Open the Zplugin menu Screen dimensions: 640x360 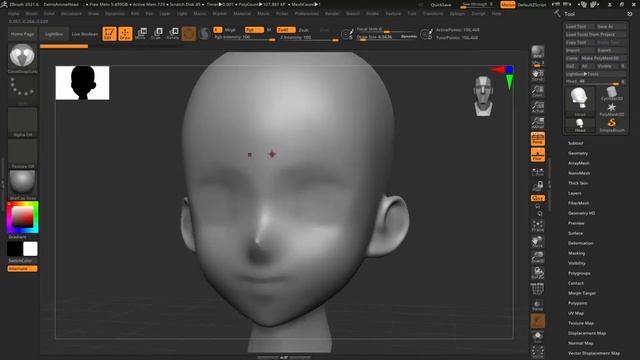coord(457,13)
